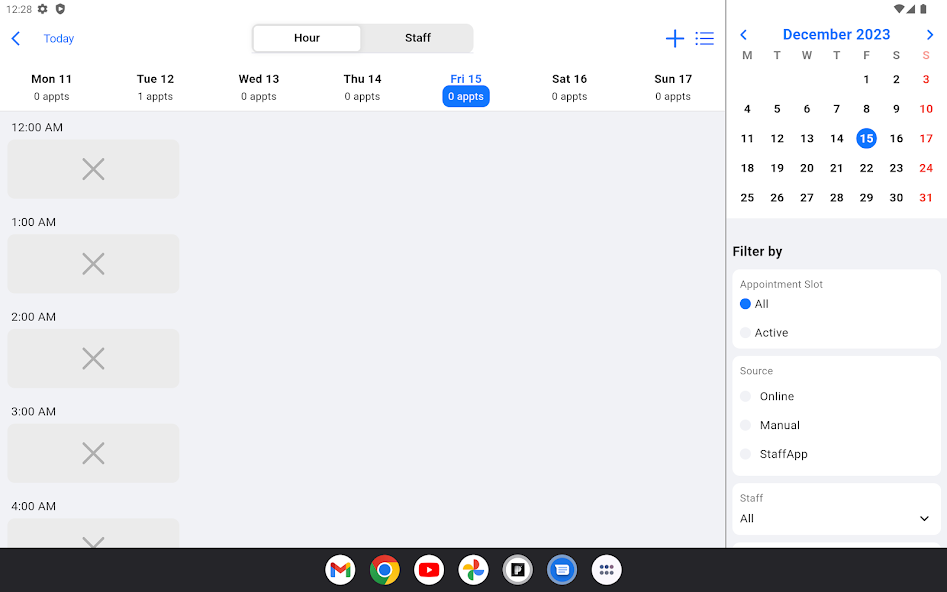This screenshot has height=592, width=947.
Task: Select December 25 on the mini calendar
Action: coord(747,197)
